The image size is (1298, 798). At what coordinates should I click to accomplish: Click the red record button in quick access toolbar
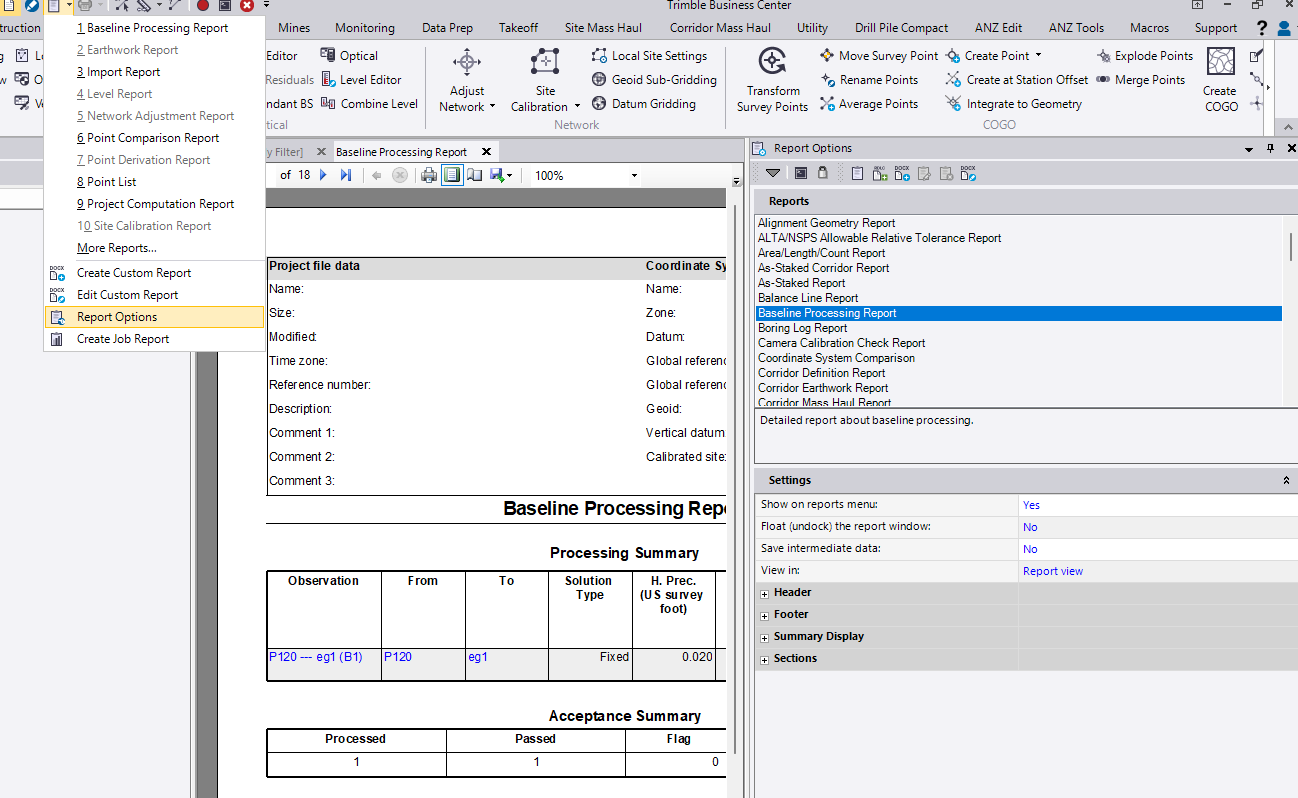point(203,6)
